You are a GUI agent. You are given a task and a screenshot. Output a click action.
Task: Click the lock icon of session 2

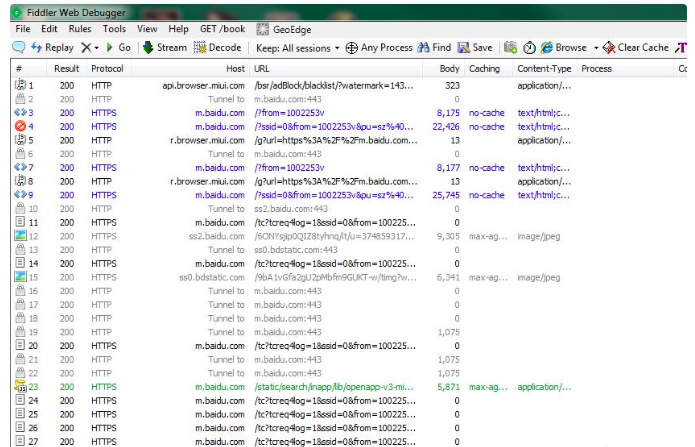point(20,98)
